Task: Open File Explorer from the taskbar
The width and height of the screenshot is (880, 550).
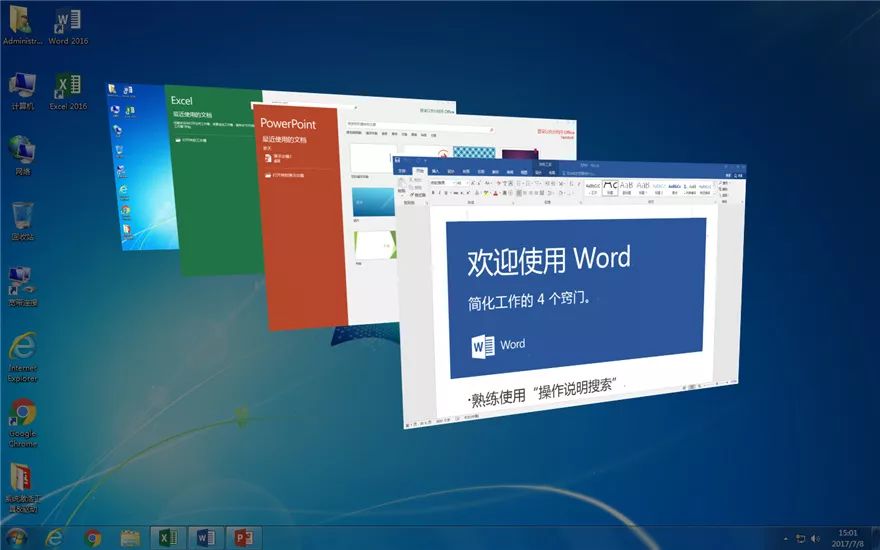Action: 130,538
